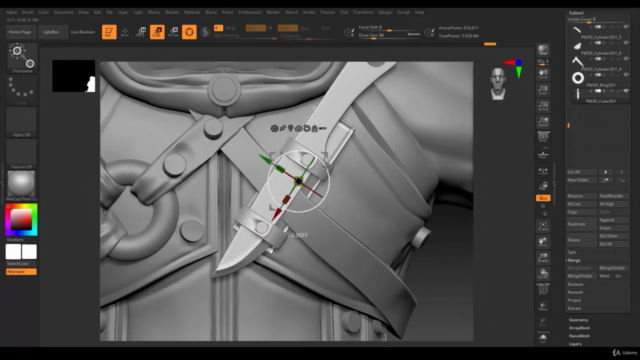Click the Actual size icon
640x360 pixels.
coord(543,106)
